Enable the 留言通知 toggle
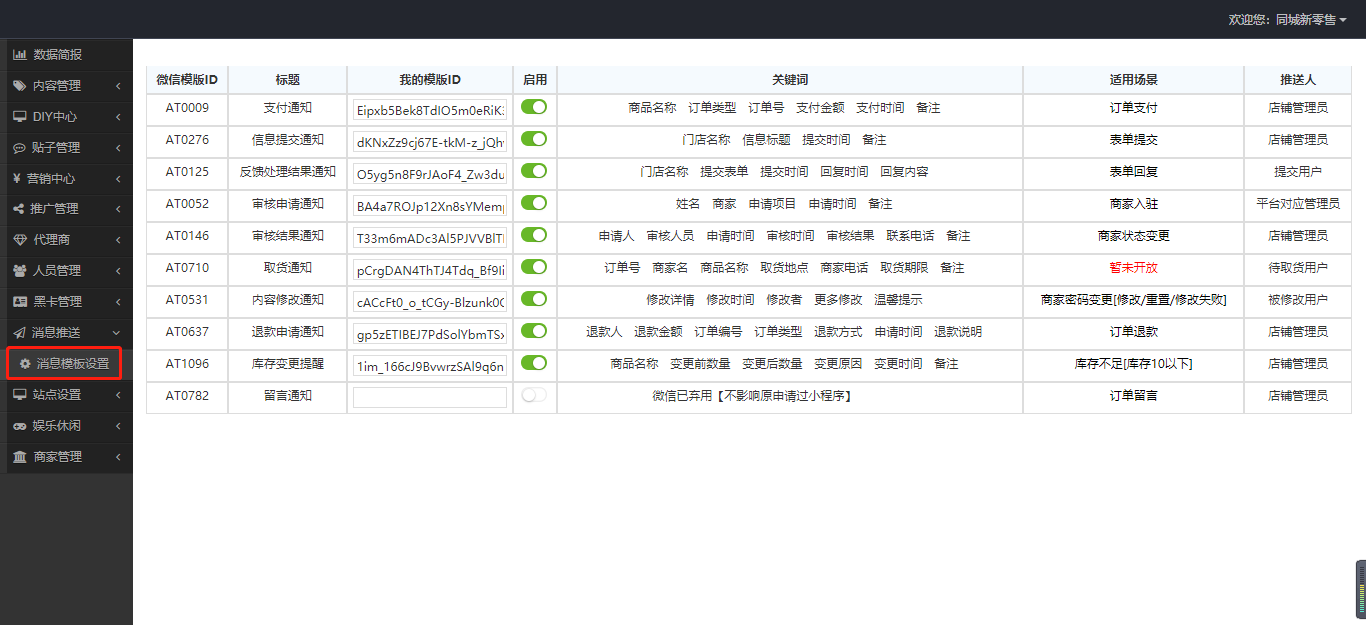Viewport: 1366px width, 625px height. pos(533,396)
